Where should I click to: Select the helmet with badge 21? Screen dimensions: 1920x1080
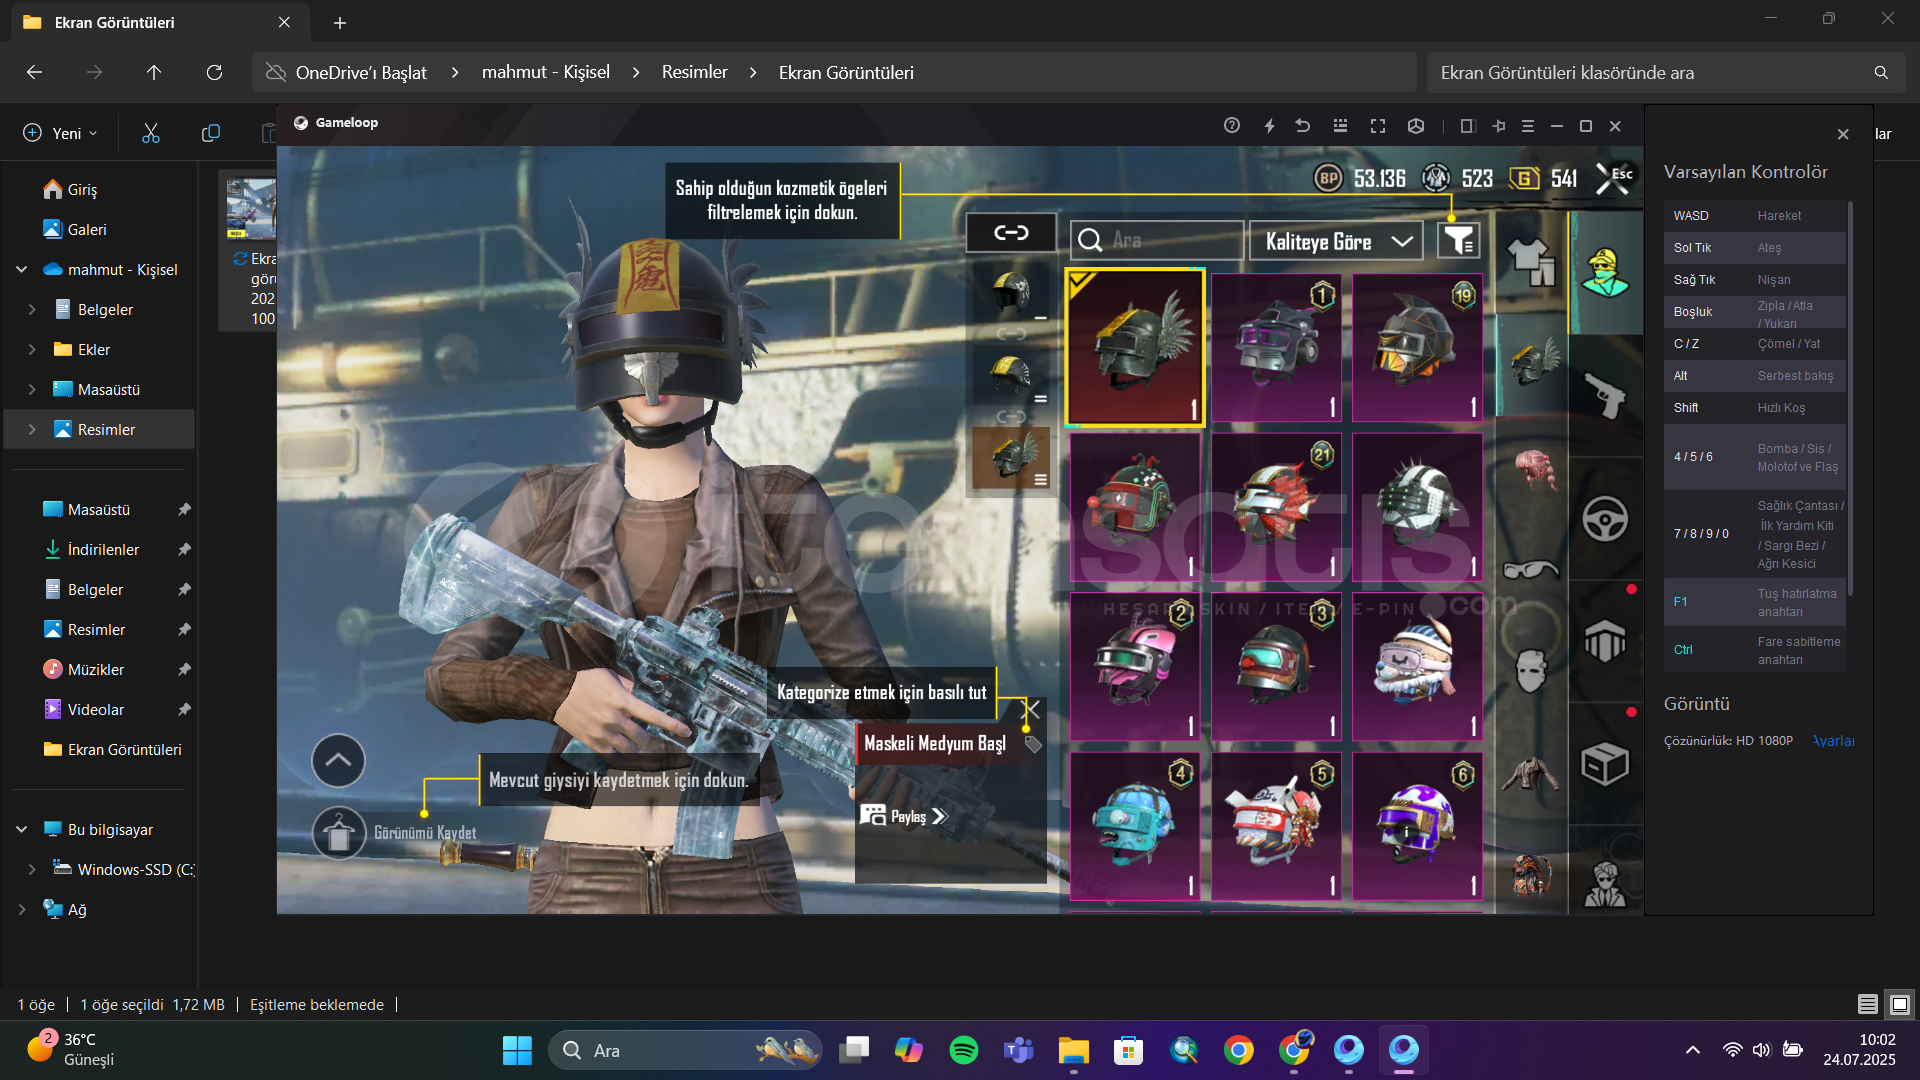(1276, 507)
